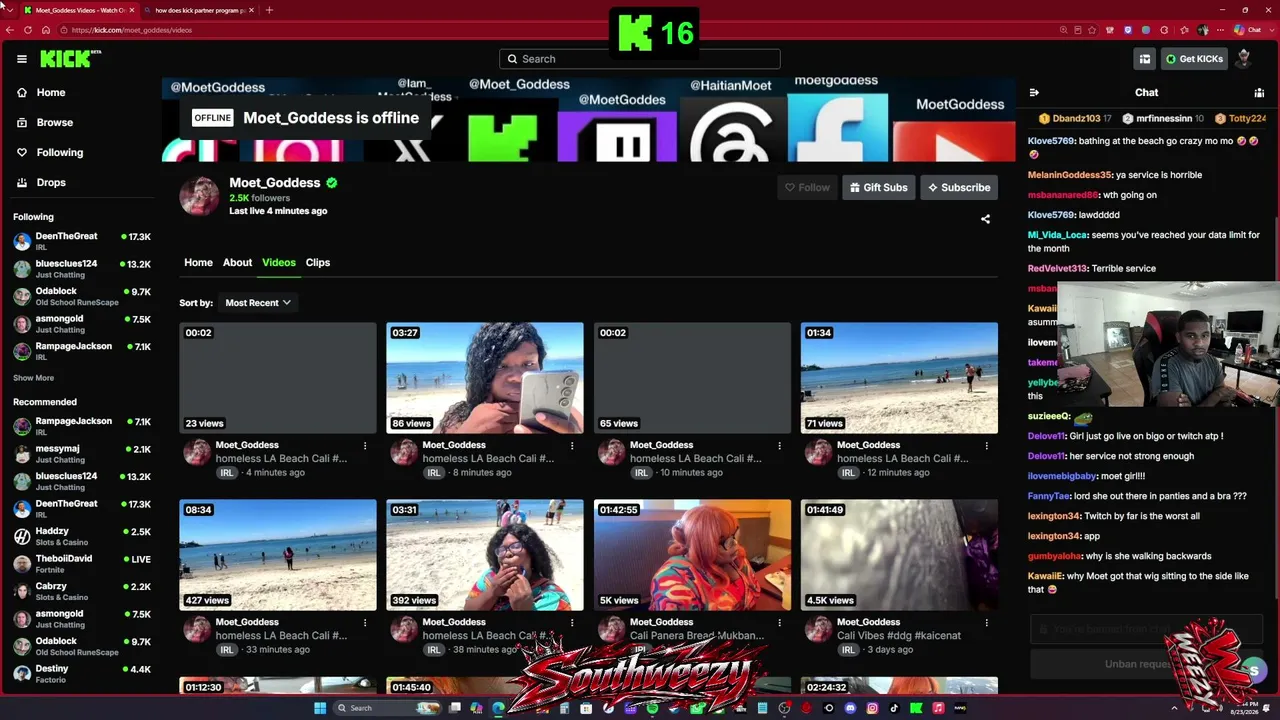1280x720 pixels.
Task: Switch to the Home channel tab
Action: point(198,263)
